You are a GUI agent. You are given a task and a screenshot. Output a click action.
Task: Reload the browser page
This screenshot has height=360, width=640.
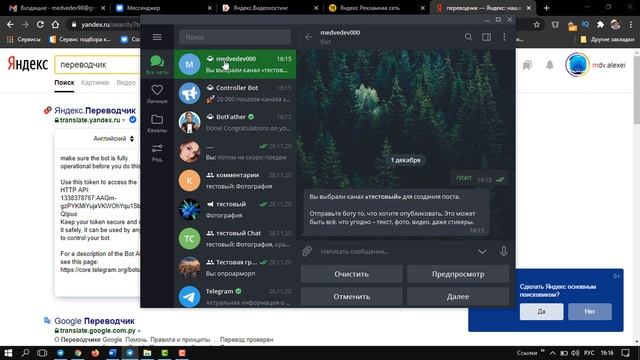coord(40,24)
